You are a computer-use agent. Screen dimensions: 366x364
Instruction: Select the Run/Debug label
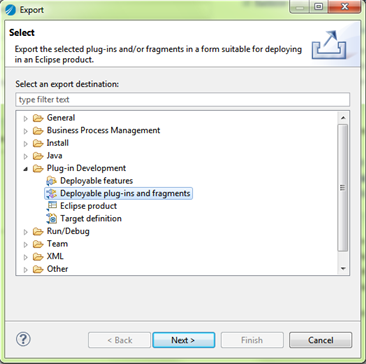68,231
